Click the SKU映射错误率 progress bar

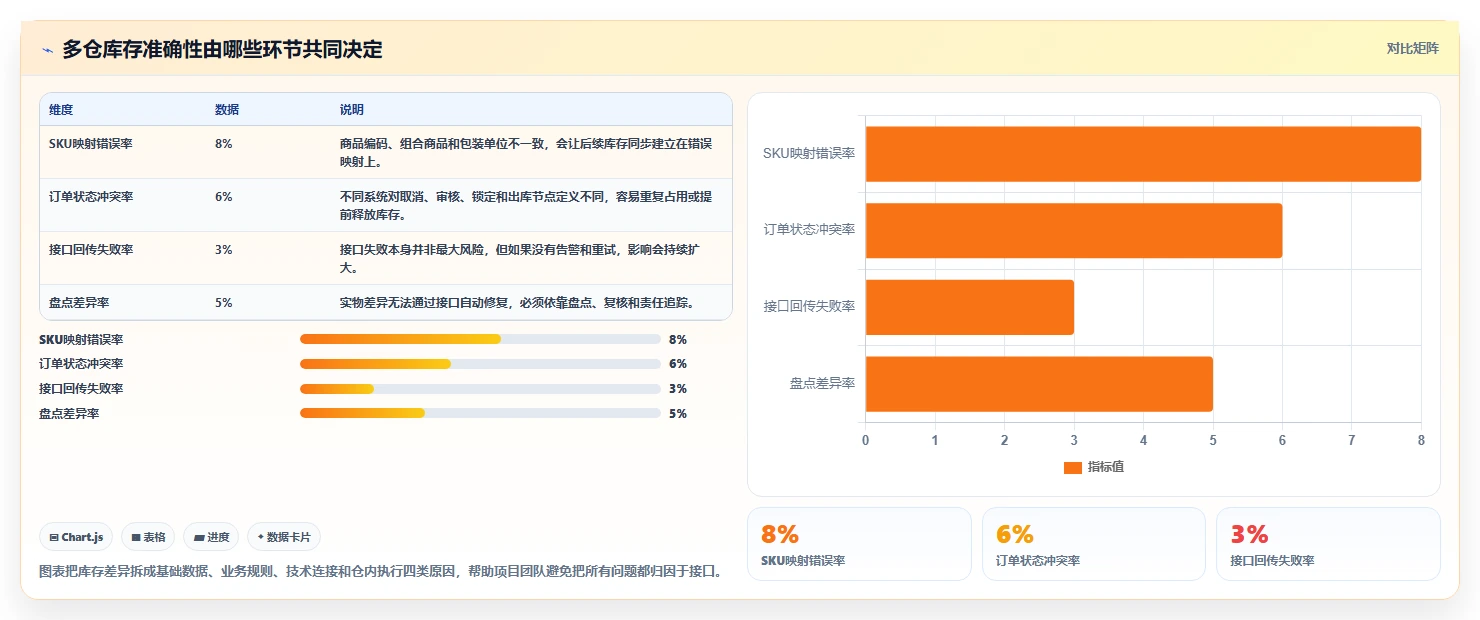click(x=480, y=339)
